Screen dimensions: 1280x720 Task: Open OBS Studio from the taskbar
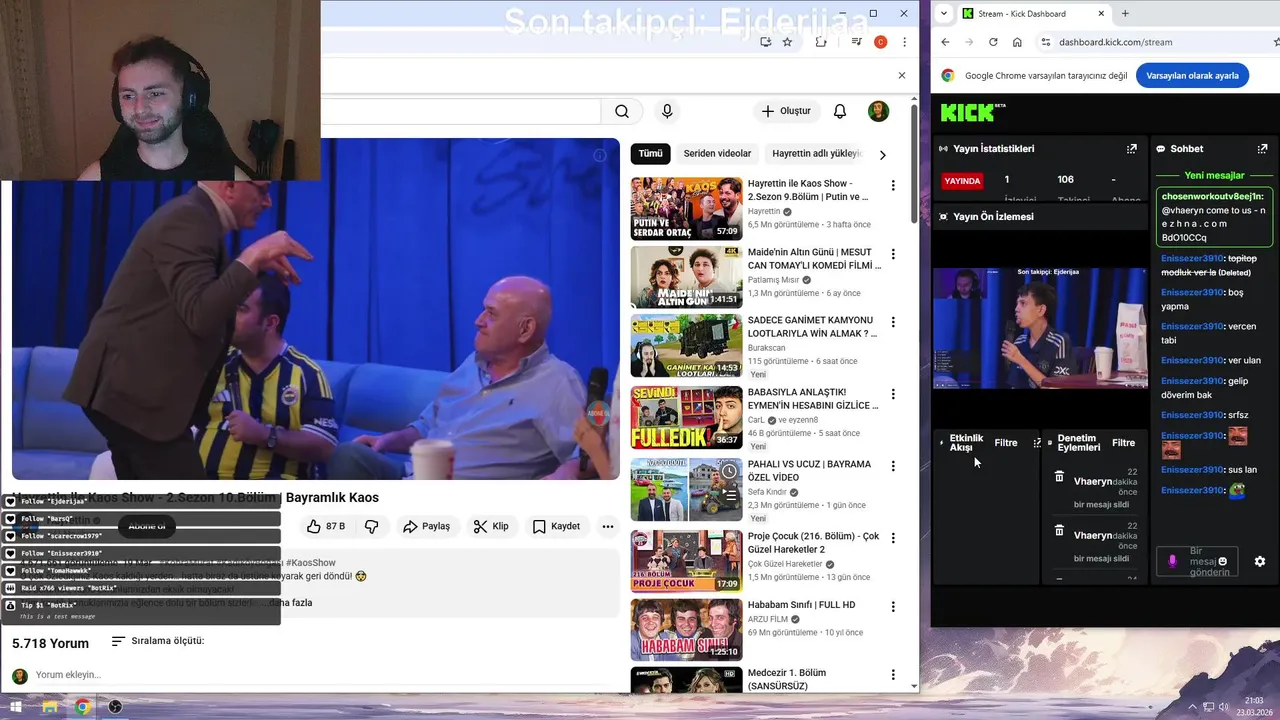pyautogui.click(x=115, y=707)
